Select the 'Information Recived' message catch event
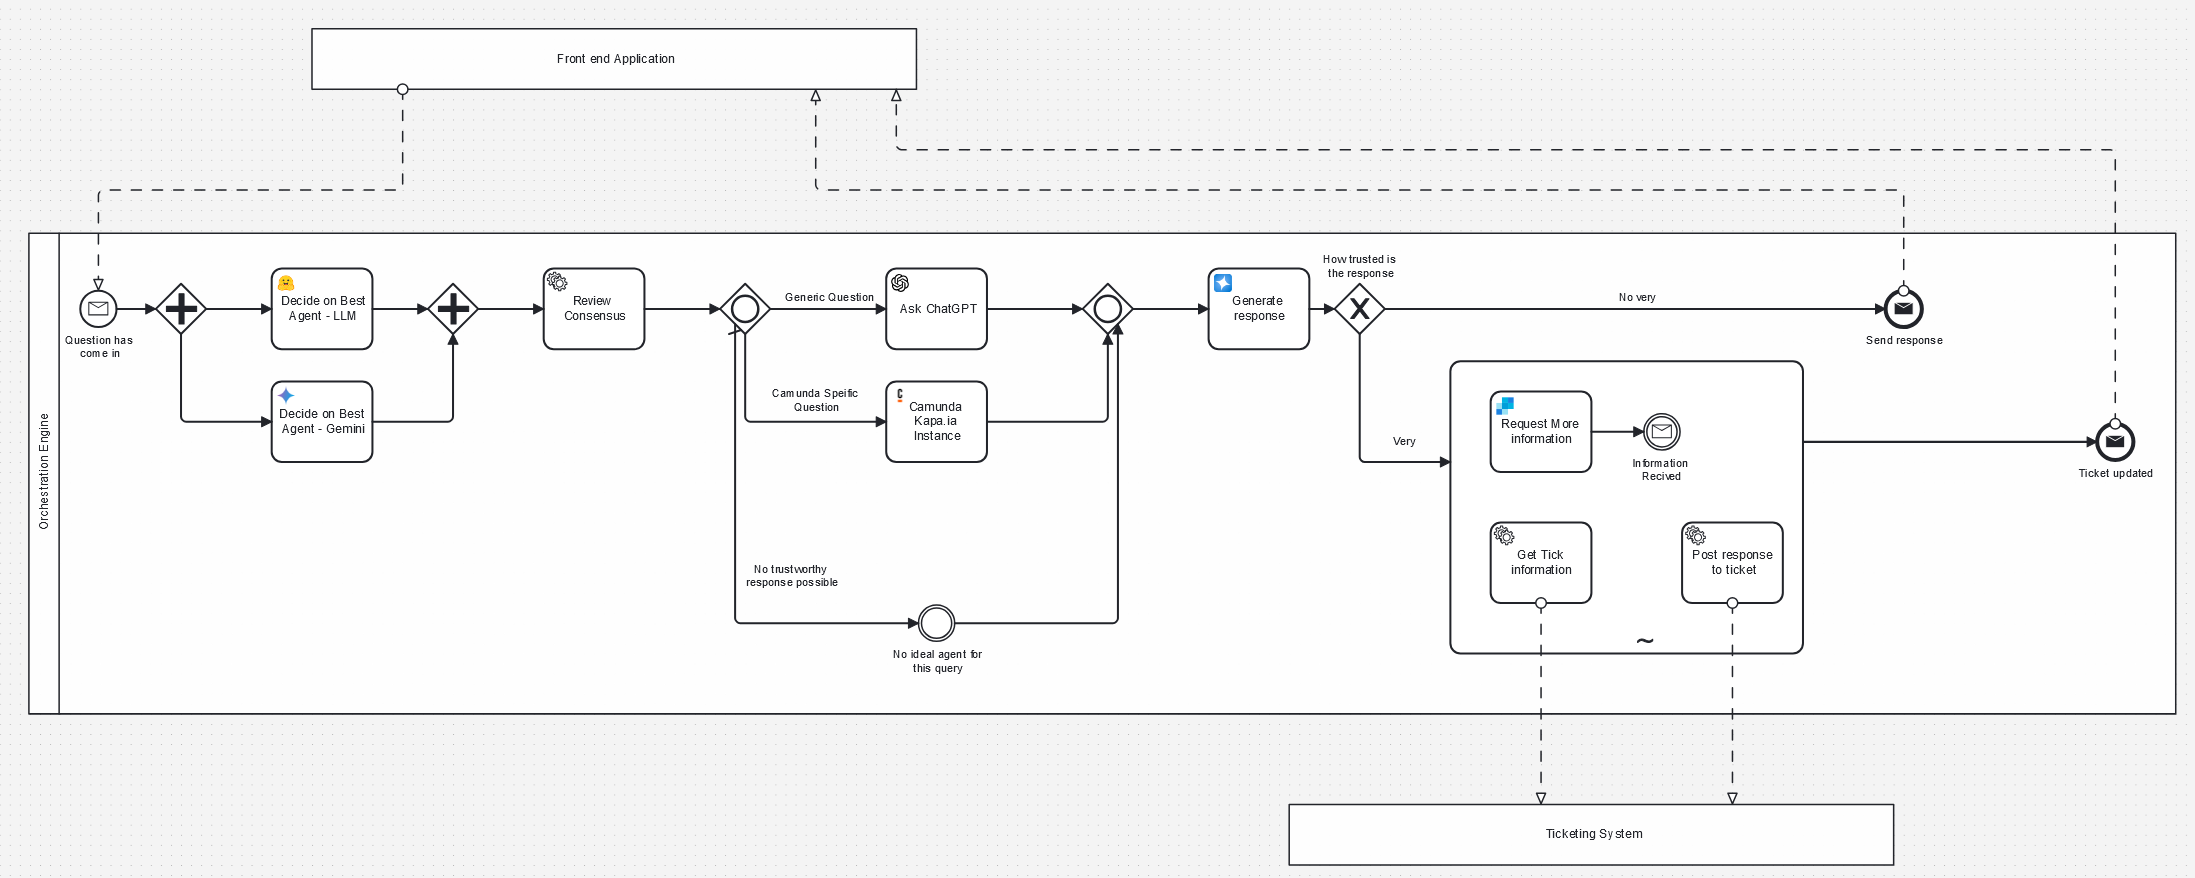 coord(1662,432)
